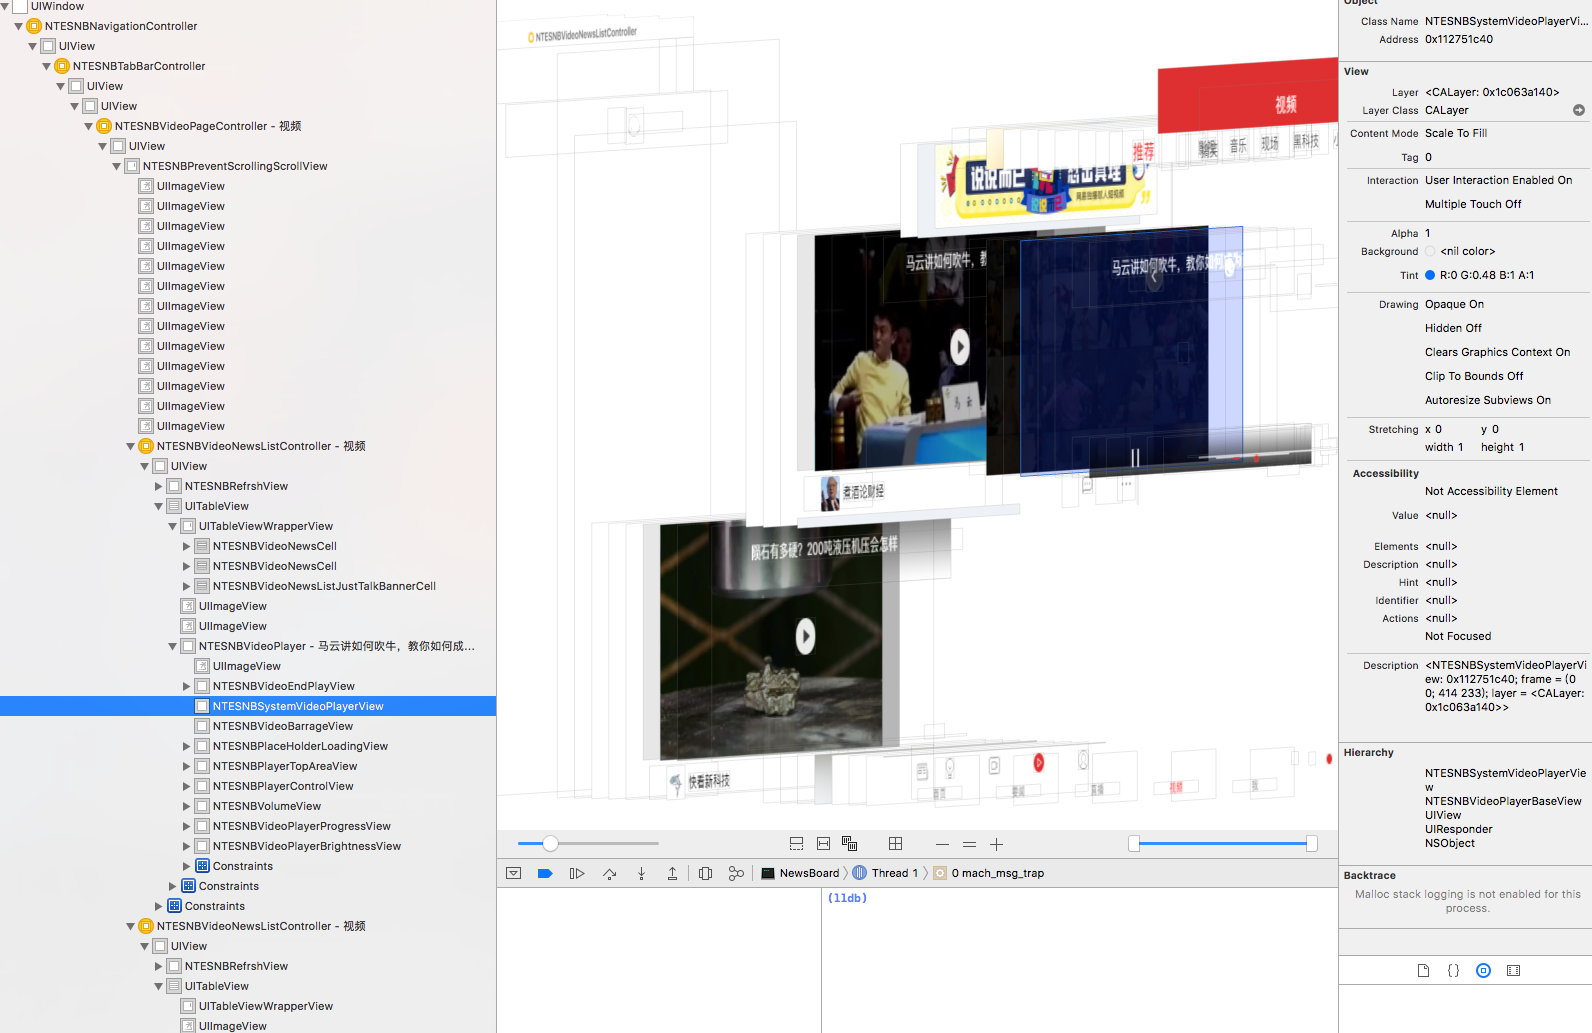The width and height of the screenshot is (1592, 1033).
Task: Select the NTESNBVideoBarrageView row
Action: click(x=248, y=726)
